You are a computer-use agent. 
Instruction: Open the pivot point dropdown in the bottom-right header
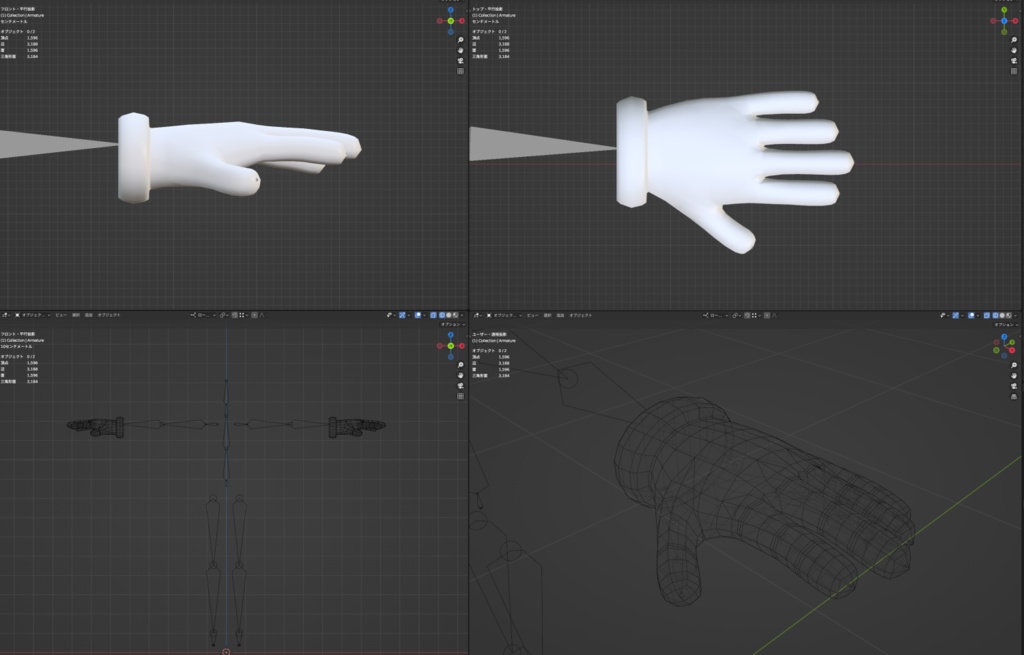(736, 315)
